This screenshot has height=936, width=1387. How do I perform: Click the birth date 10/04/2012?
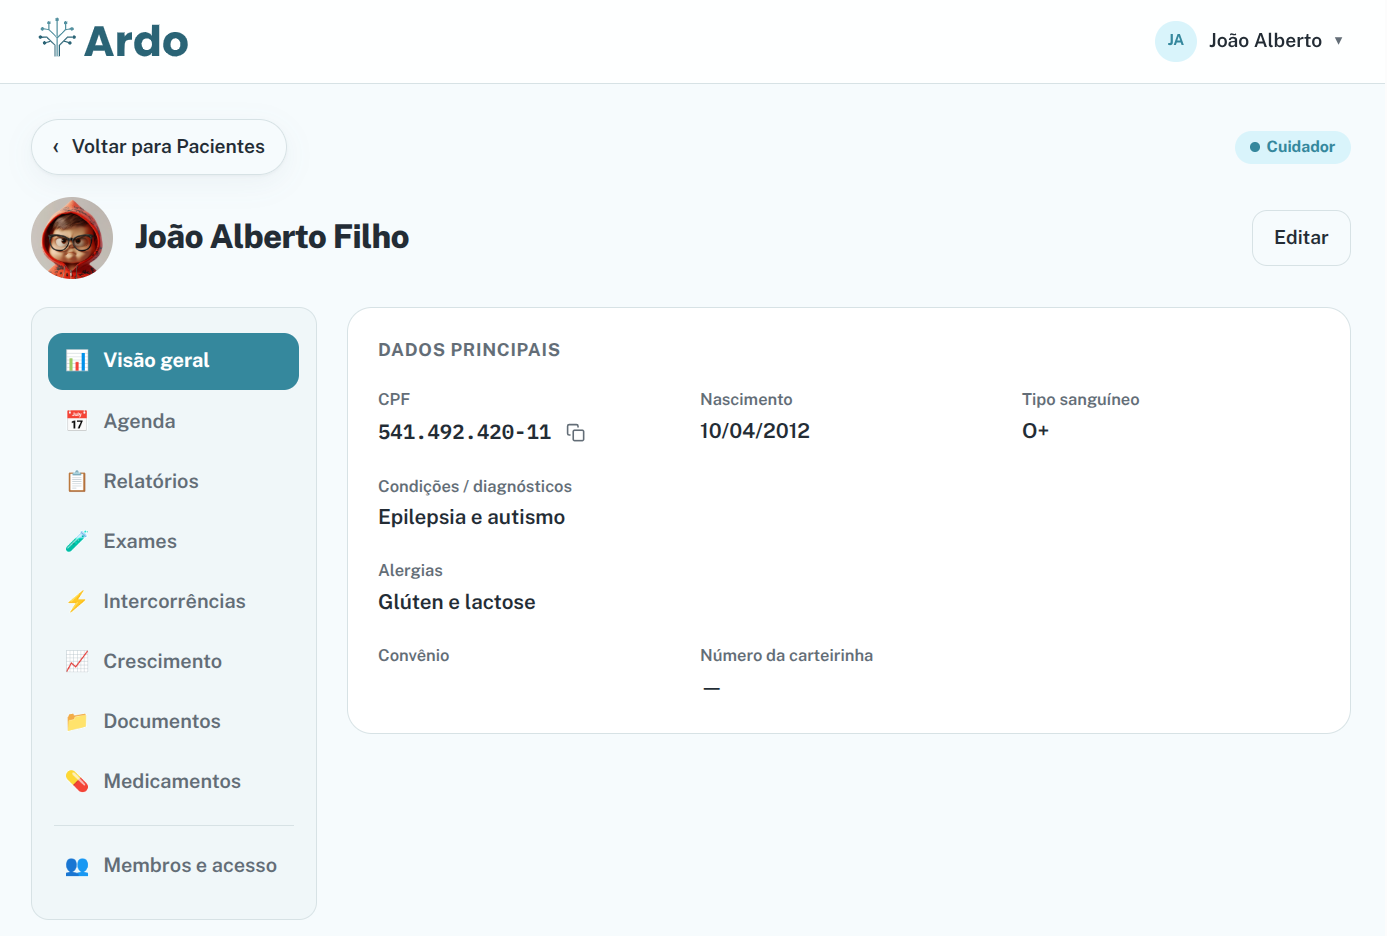click(755, 431)
